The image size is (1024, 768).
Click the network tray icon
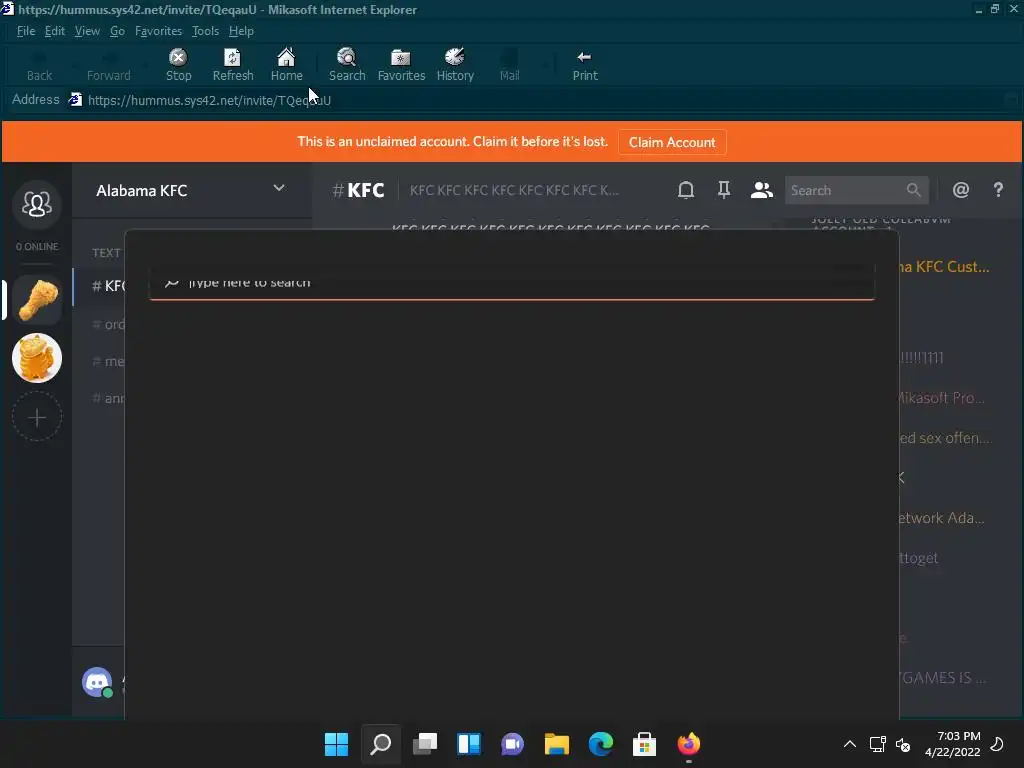pyautogui.click(x=877, y=744)
